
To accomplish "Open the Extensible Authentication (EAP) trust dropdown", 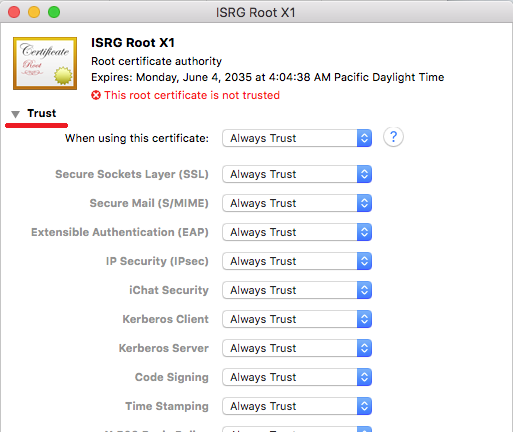I will pyautogui.click(x=297, y=232).
